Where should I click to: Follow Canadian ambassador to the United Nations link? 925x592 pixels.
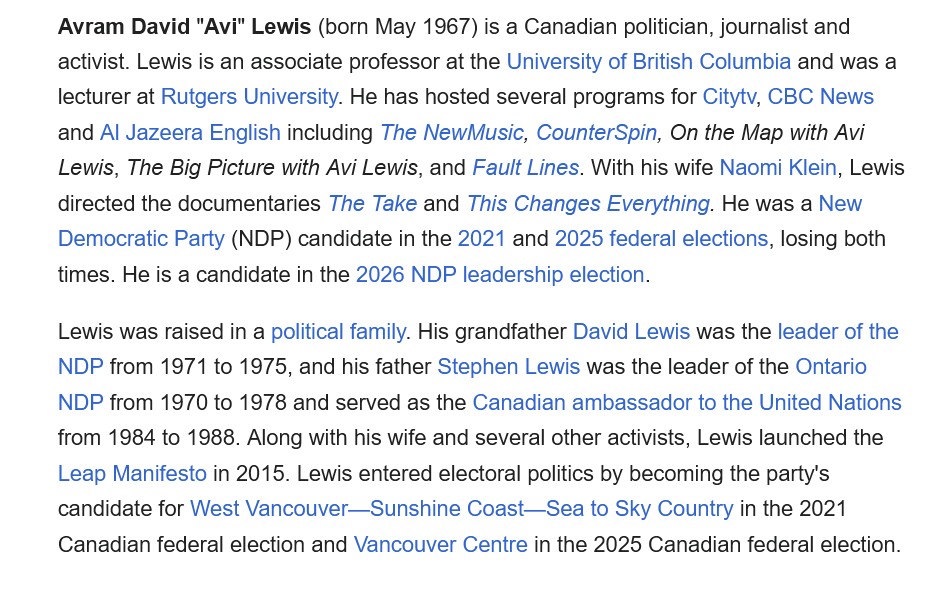click(x=687, y=403)
